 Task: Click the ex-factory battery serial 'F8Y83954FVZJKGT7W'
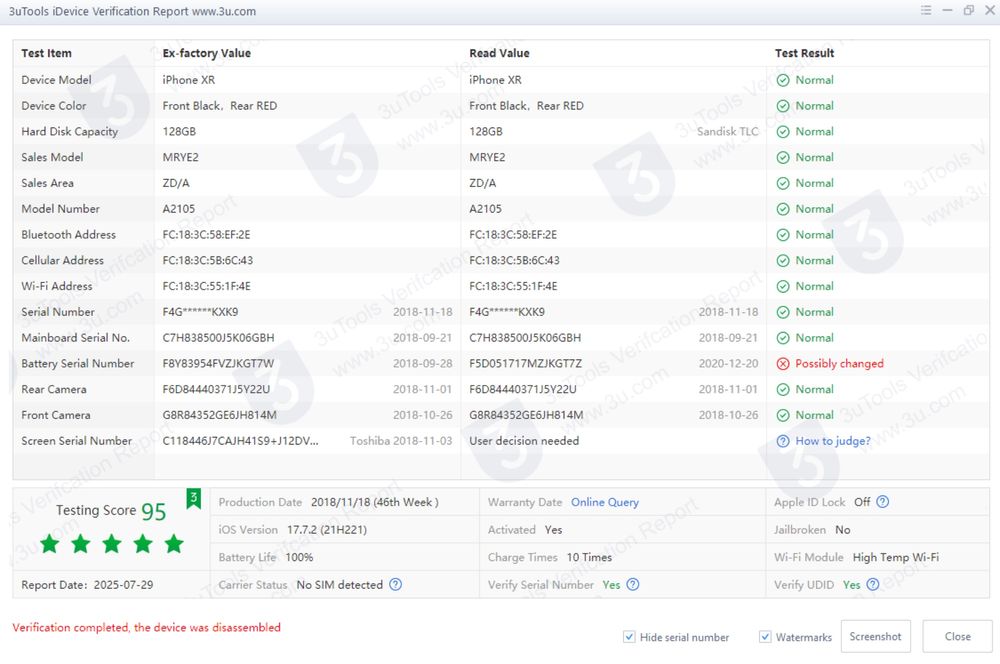218,364
